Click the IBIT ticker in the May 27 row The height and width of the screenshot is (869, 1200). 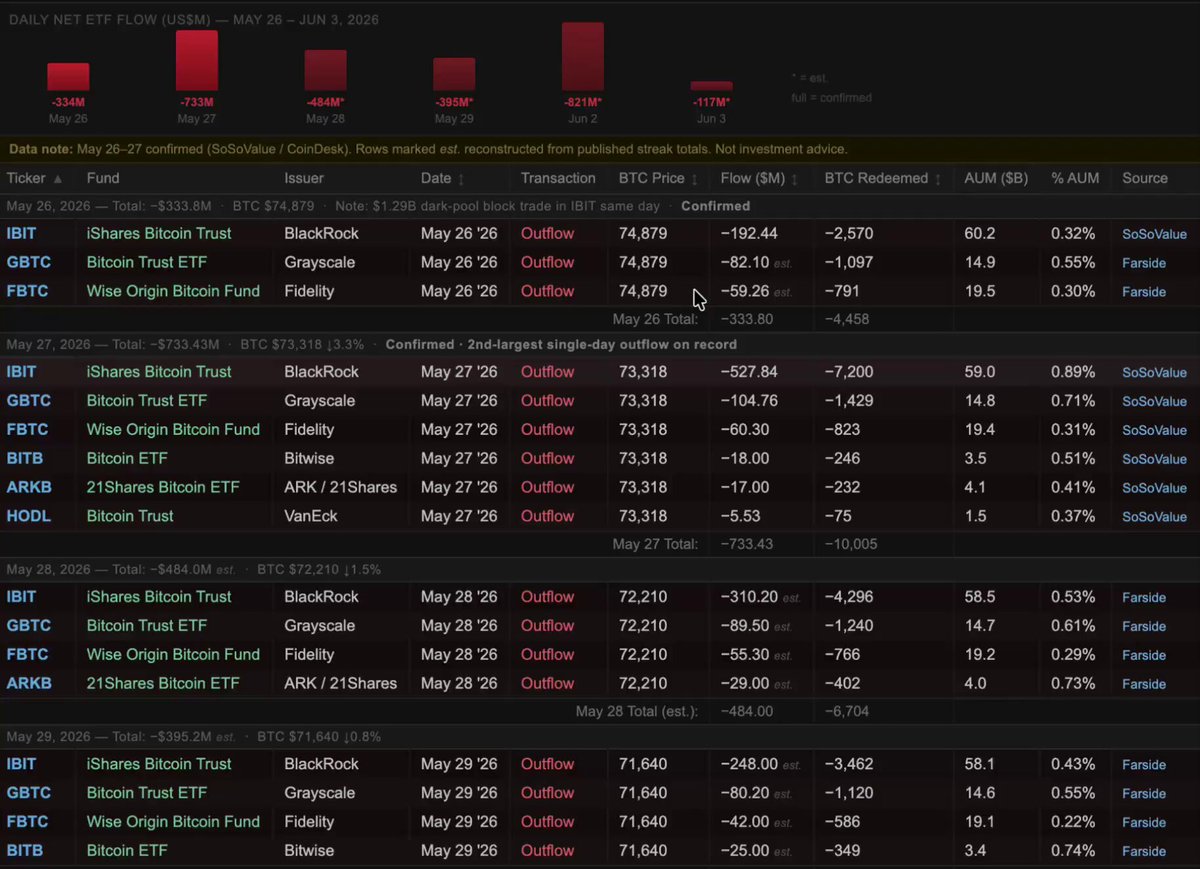[x=22, y=371]
